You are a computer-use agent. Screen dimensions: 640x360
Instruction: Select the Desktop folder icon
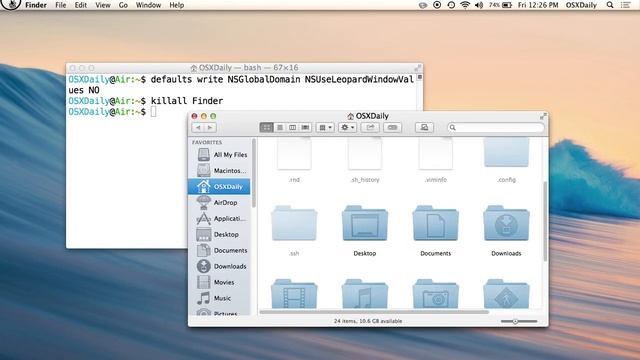click(x=364, y=223)
